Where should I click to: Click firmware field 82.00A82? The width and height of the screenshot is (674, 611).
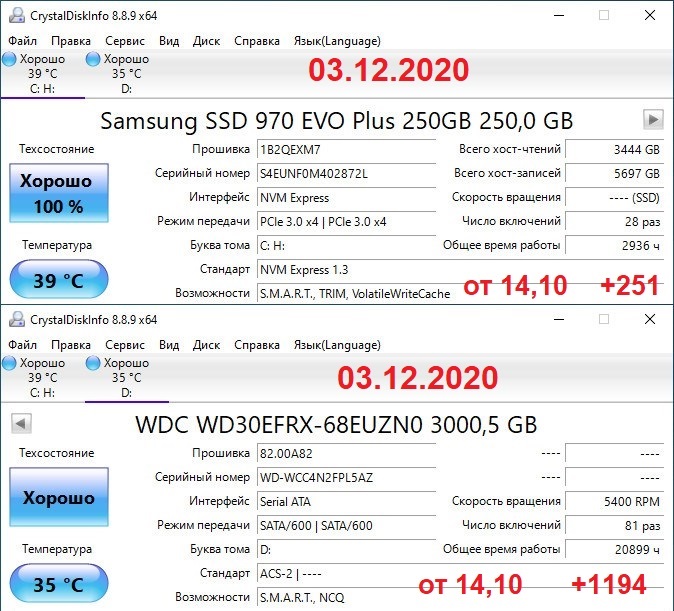346,454
